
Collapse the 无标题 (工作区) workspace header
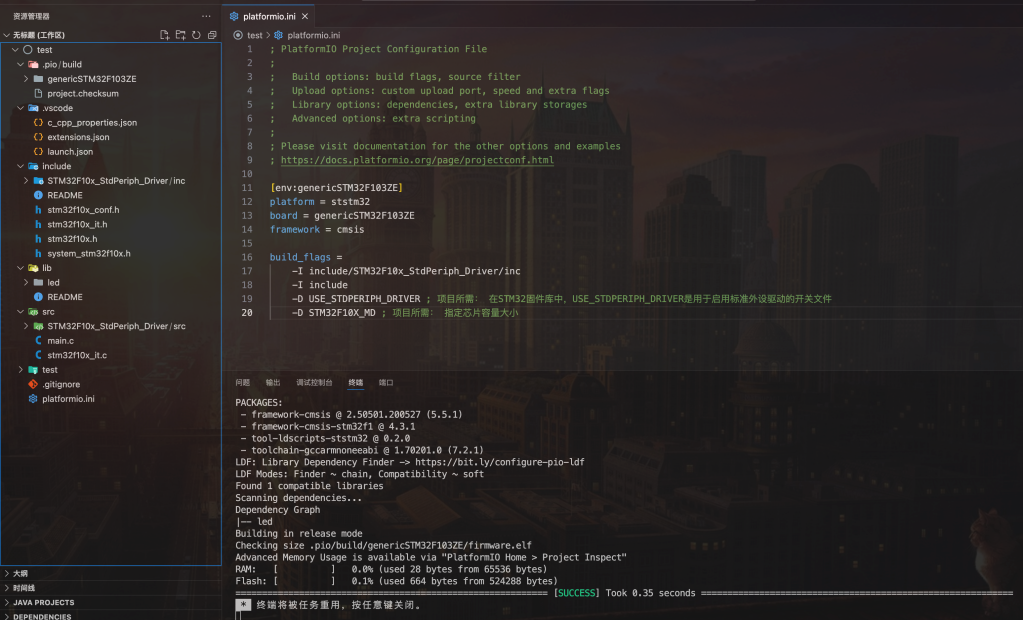pyautogui.click(x=38, y=35)
